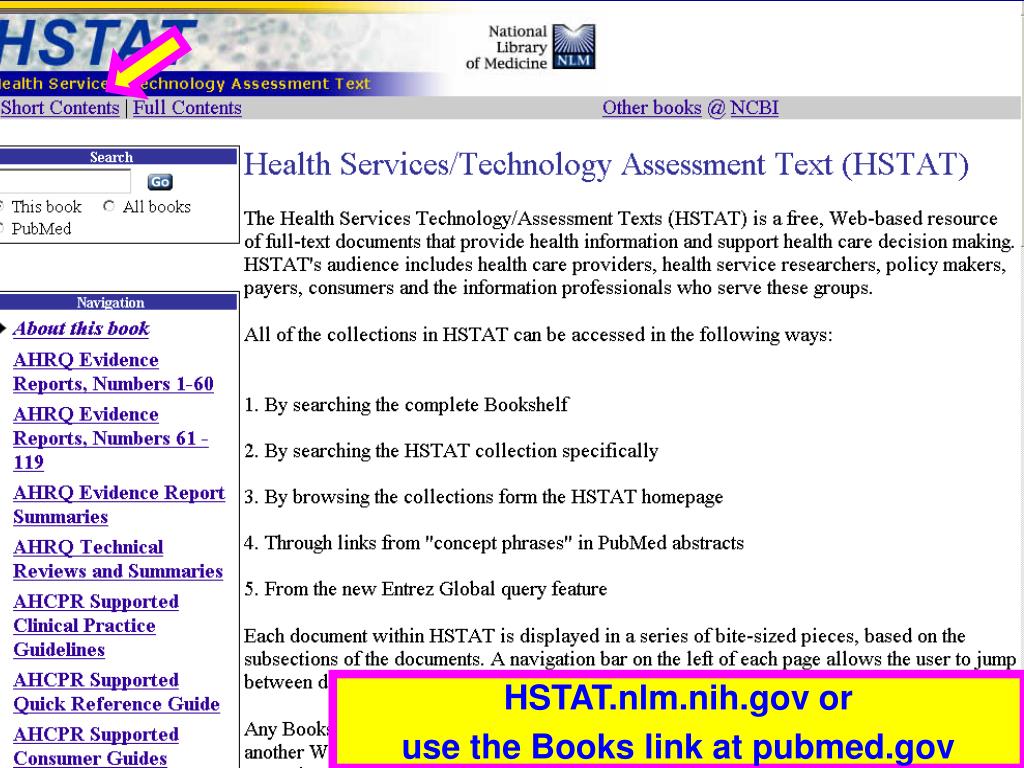Screen dimensions: 1024x768
Task: Click the National Library of Medicine NLM logo
Action: (x=530, y=47)
